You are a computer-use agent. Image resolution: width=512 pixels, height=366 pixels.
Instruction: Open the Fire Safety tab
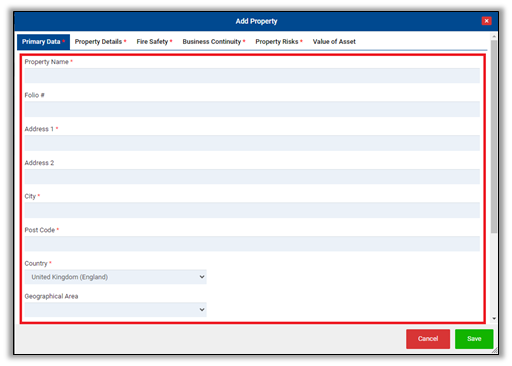[154, 42]
